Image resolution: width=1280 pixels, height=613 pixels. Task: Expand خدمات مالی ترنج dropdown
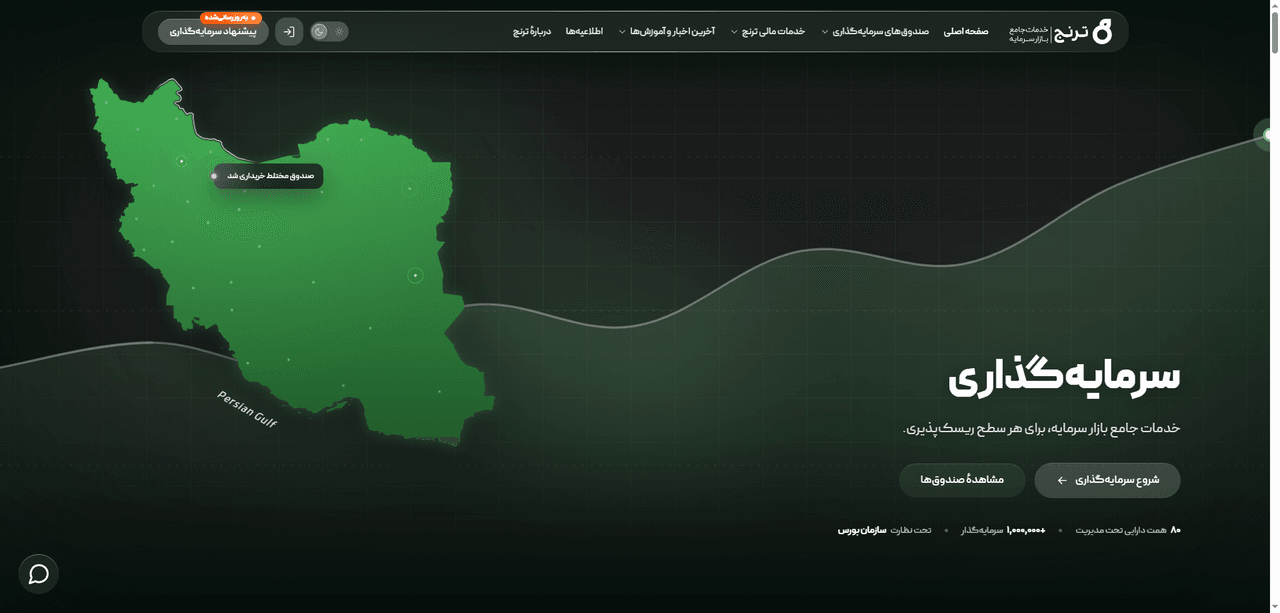768,32
